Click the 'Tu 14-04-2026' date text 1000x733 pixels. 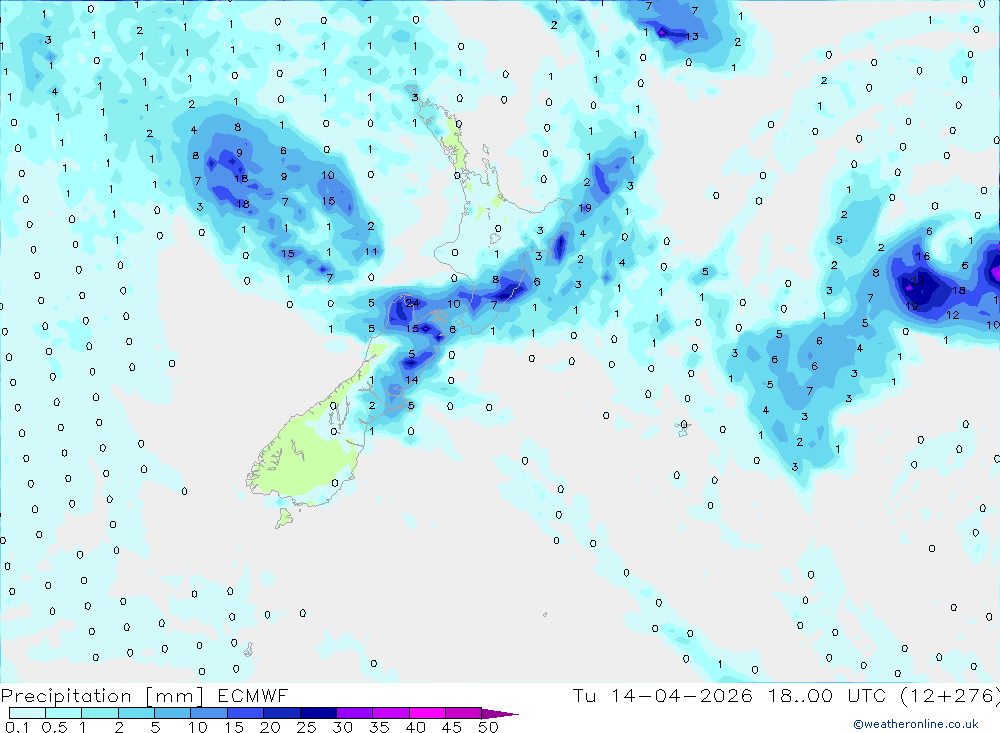(x=663, y=696)
